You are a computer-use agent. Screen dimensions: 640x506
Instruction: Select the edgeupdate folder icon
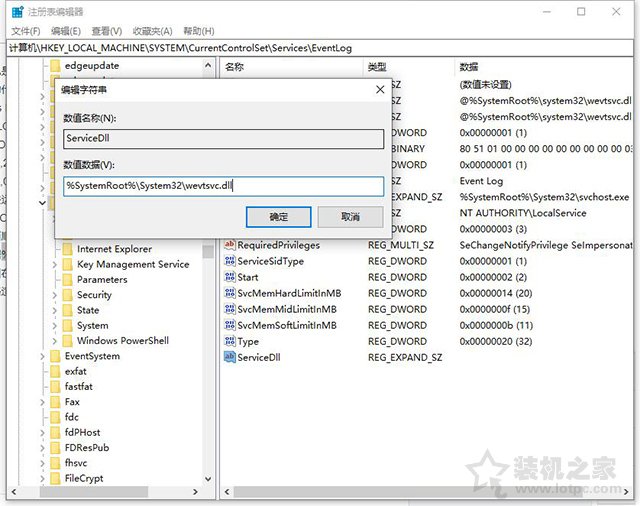56,66
